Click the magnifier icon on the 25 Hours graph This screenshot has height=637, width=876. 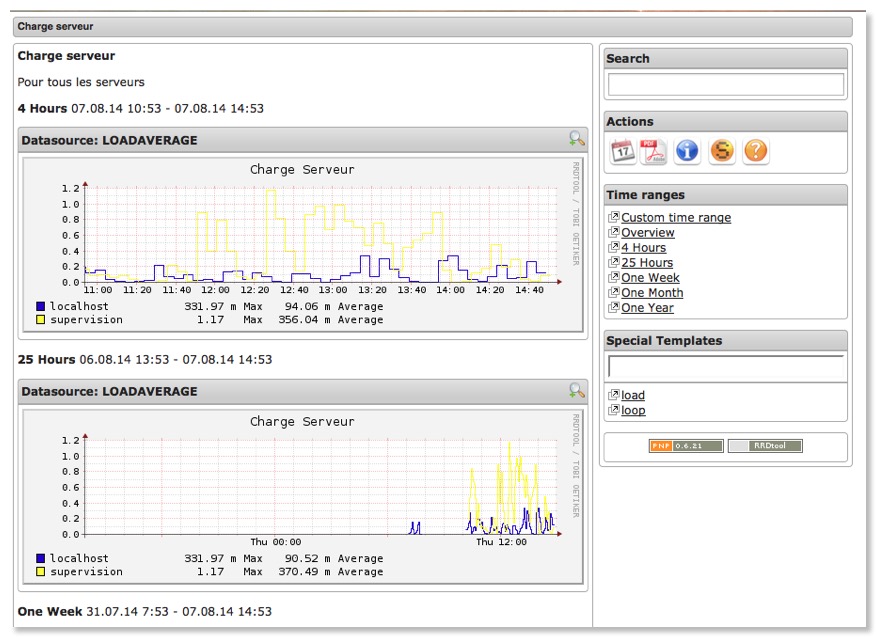(576, 391)
